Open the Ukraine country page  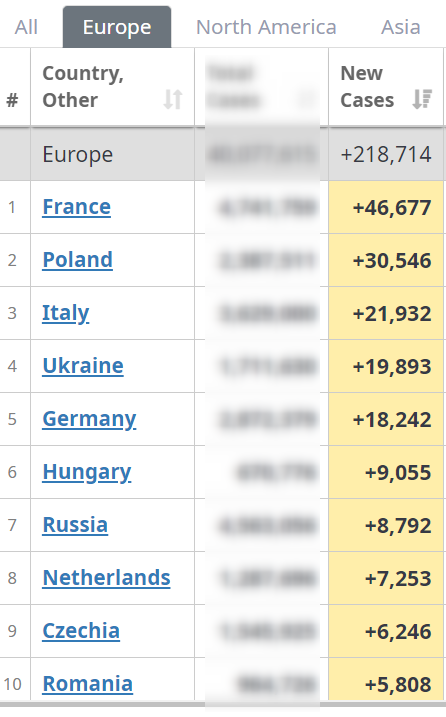tap(83, 366)
